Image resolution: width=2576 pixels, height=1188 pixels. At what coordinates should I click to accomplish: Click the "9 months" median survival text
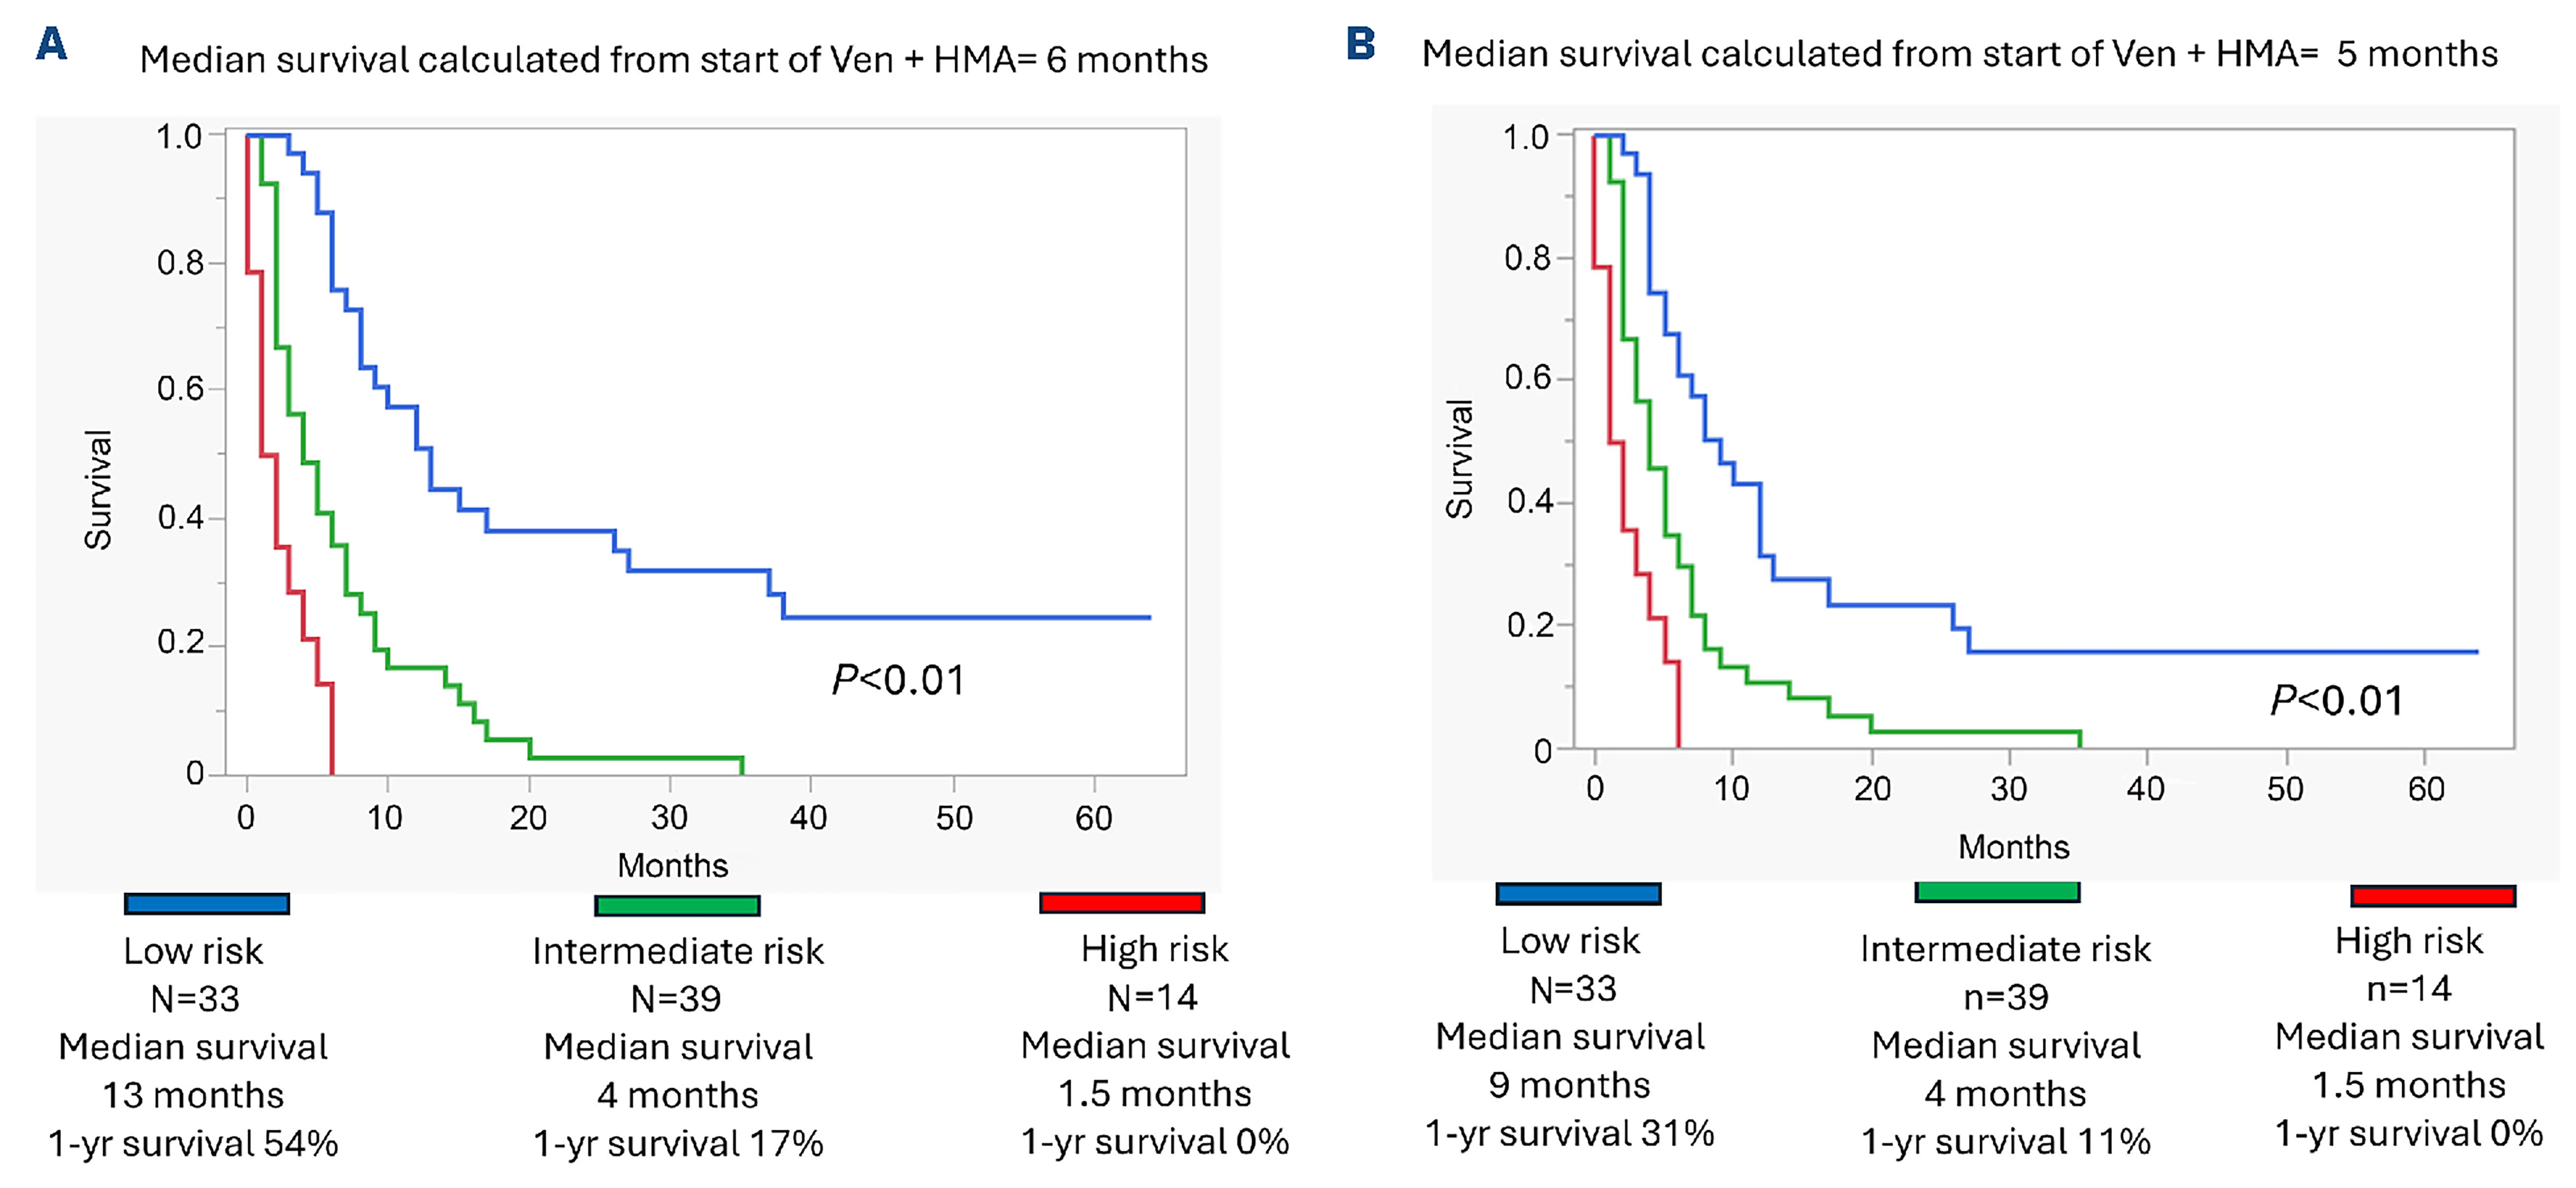coord(1569,1085)
